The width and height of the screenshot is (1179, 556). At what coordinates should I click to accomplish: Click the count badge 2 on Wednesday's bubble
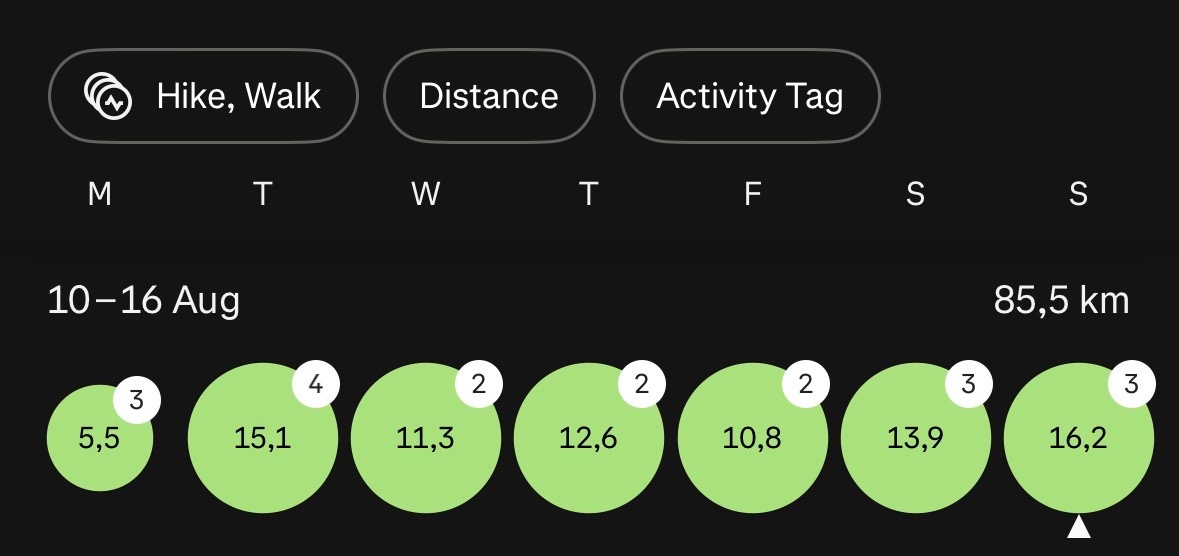479,384
